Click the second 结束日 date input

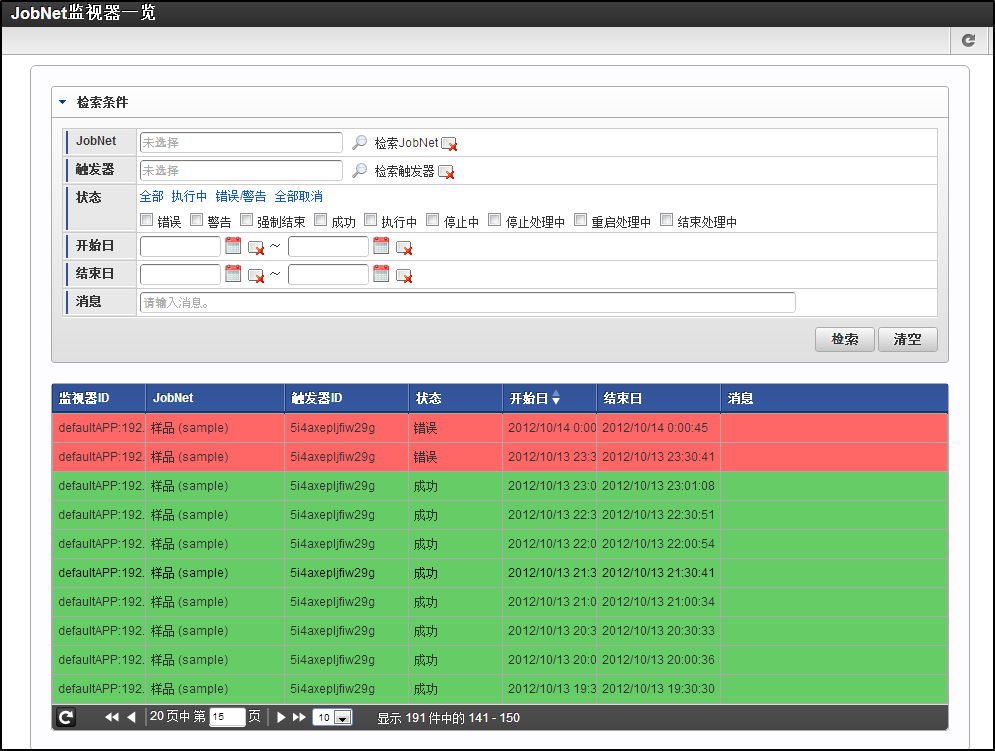[328, 274]
